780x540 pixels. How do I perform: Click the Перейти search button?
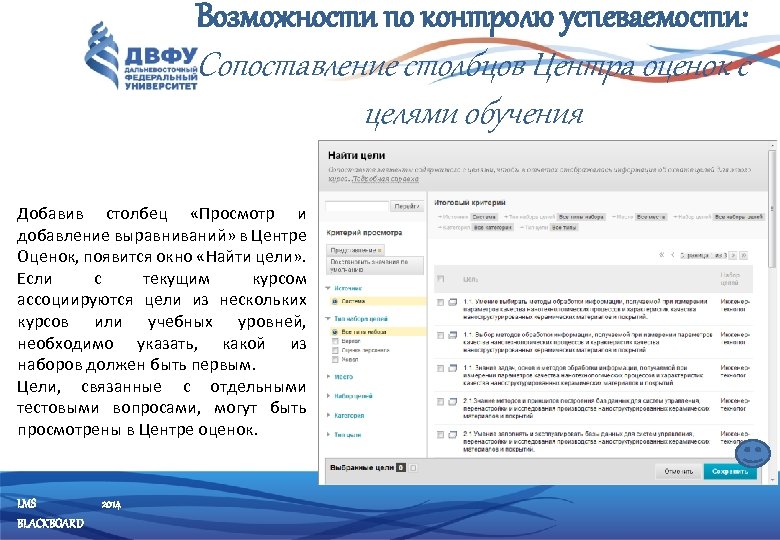pos(407,206)
